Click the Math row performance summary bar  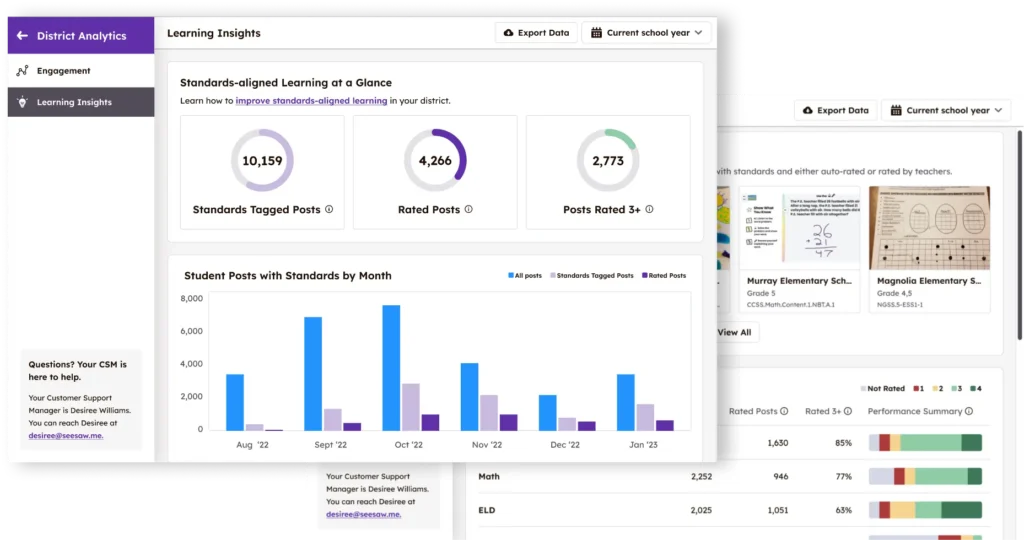925,477
